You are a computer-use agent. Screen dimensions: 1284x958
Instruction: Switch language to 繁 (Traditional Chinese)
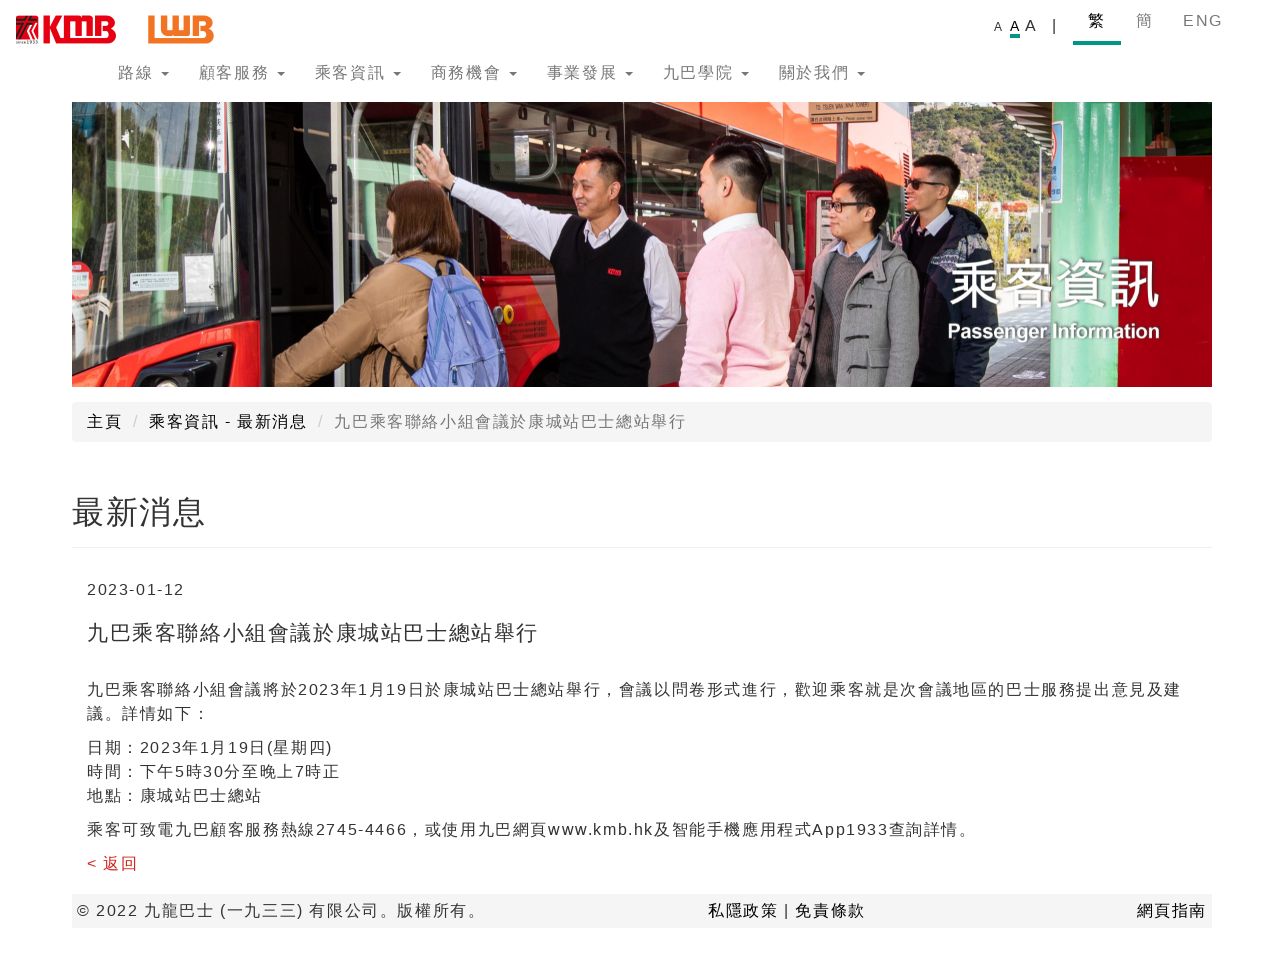coord(1097,21)
